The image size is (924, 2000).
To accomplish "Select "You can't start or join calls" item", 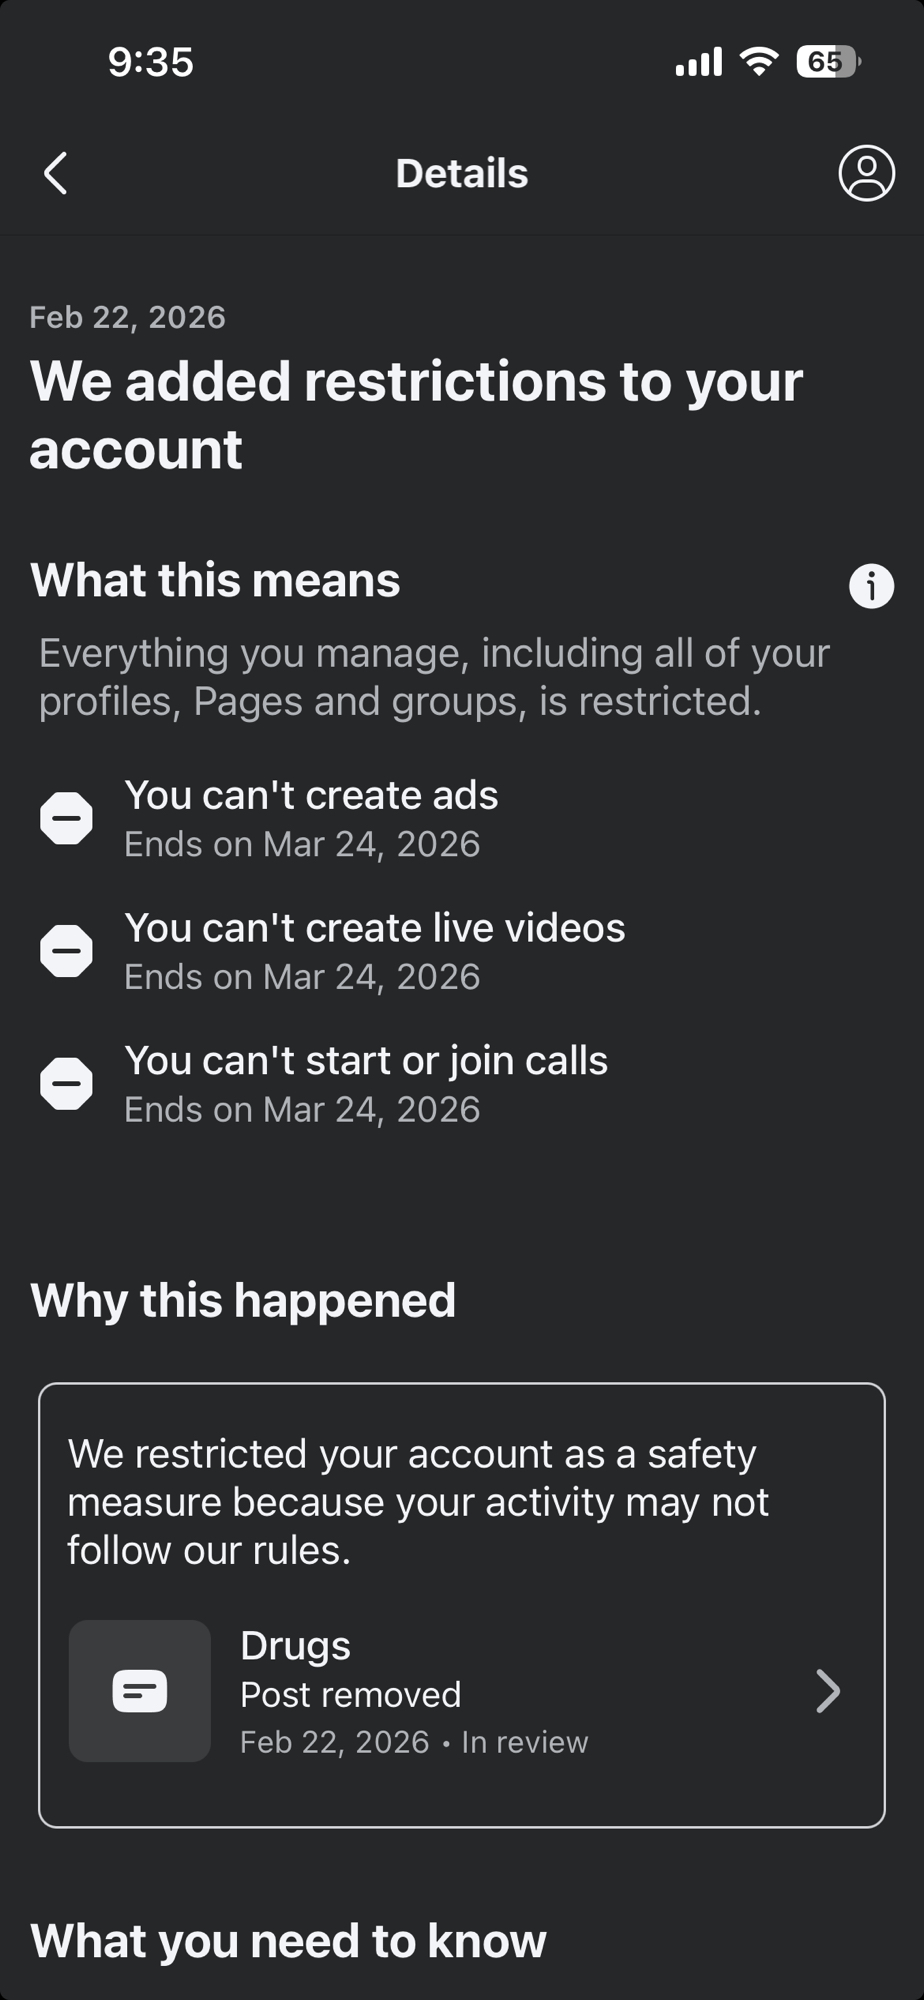I will (x=366, y=1061).
